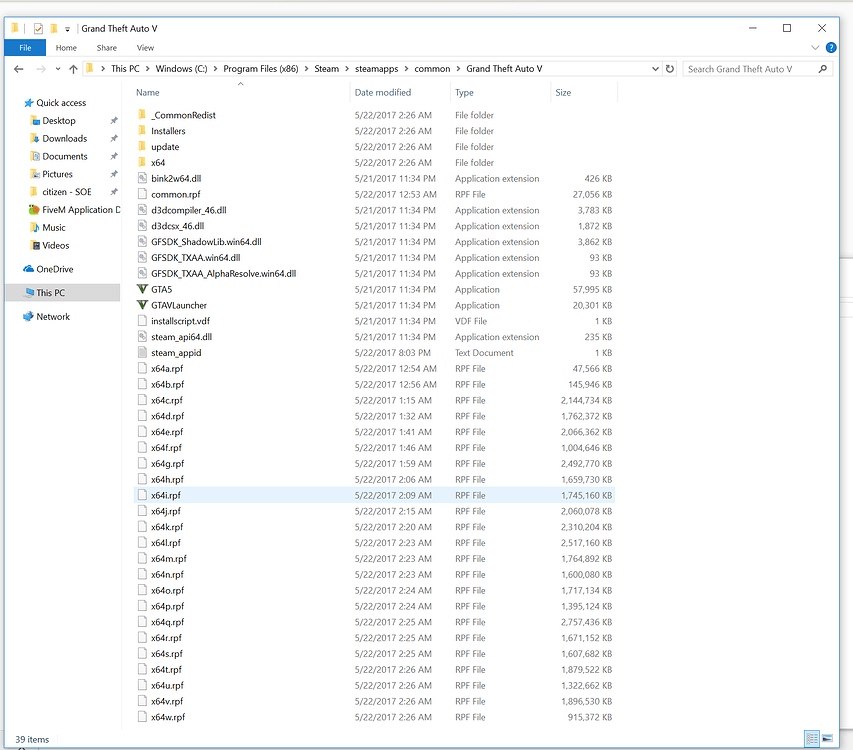Switch to Large icons view in status bar
Image resolution: width=853 pixels, height=750 pixels.
(827, 739)
